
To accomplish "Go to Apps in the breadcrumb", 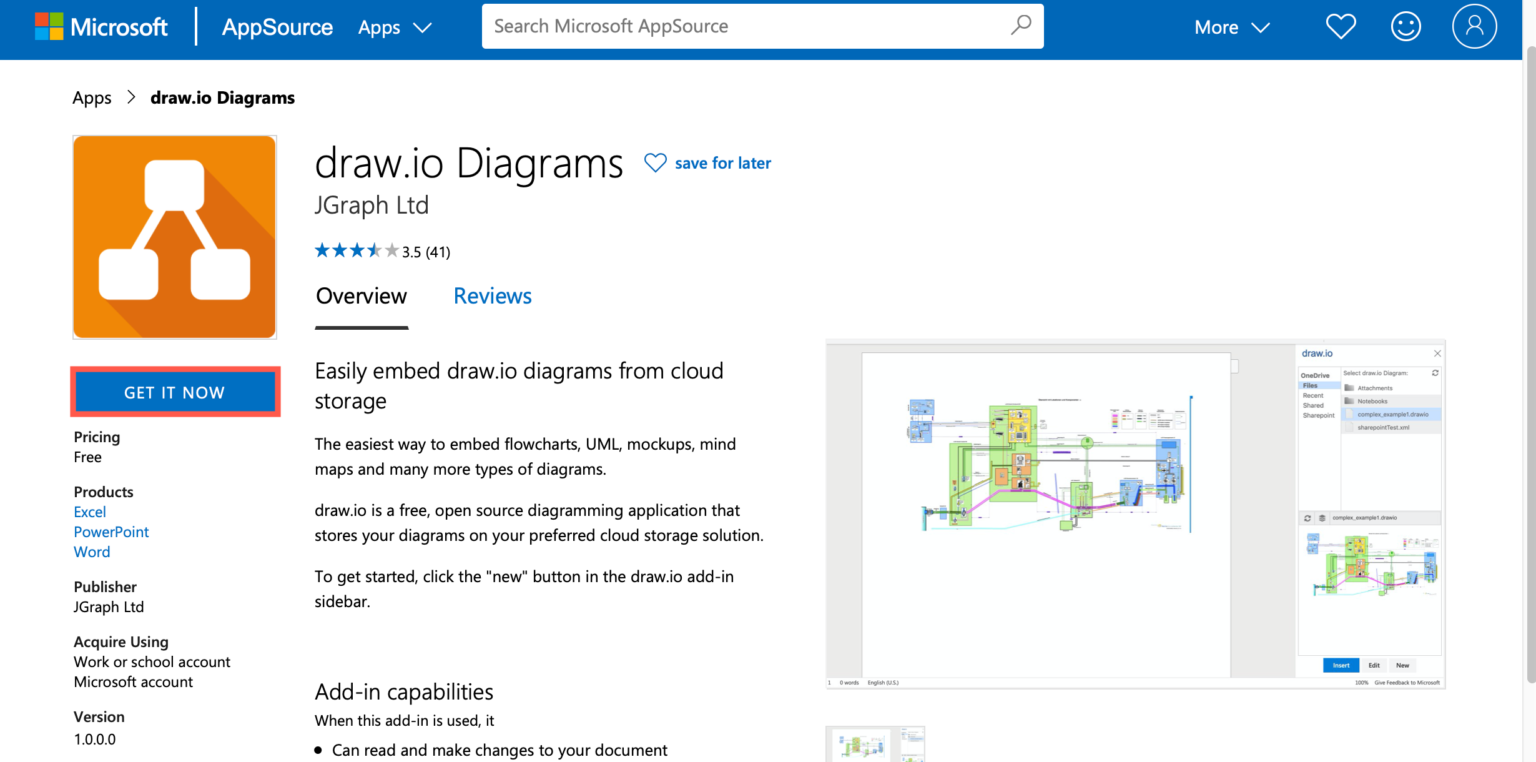I will 92,98.
